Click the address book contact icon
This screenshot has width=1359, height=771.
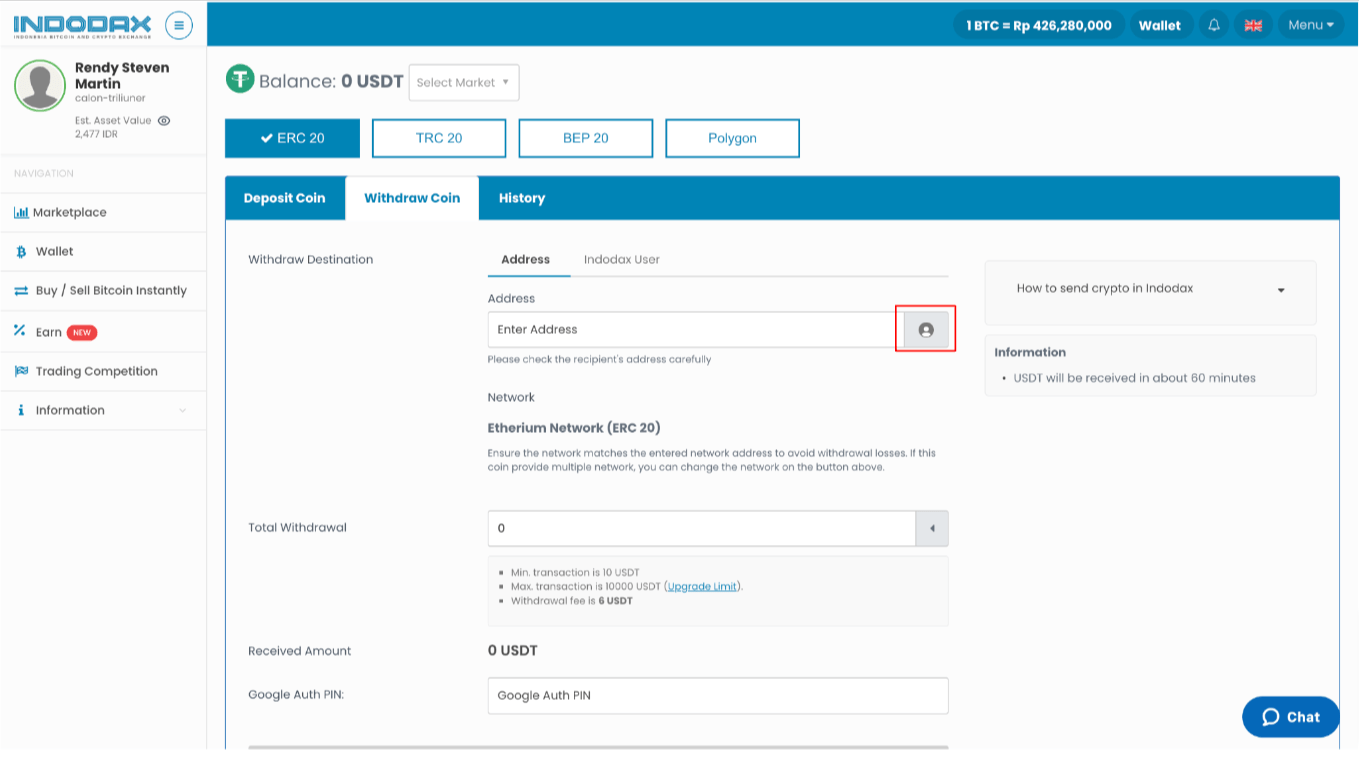(926, 330)
